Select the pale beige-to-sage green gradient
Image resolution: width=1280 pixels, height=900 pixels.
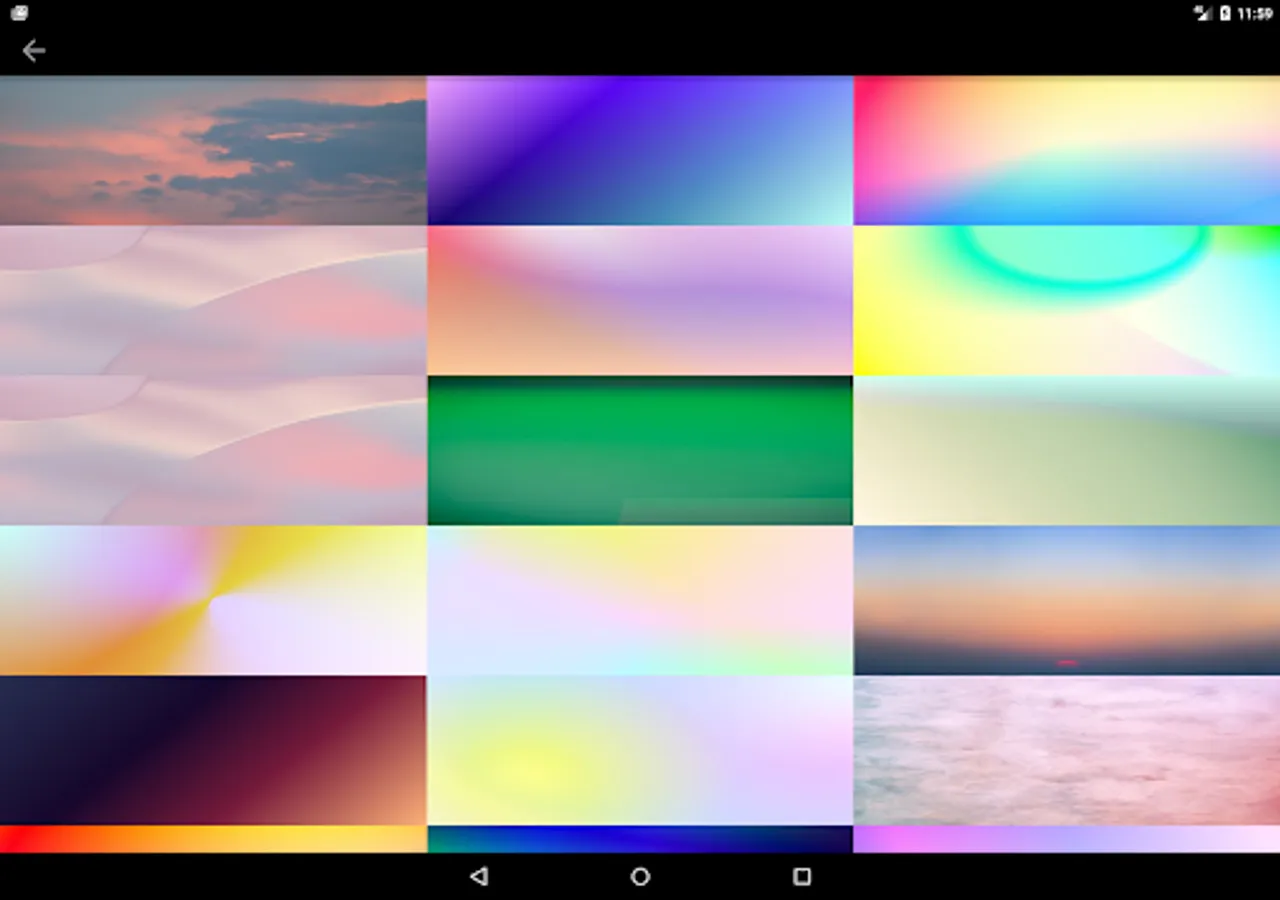(x=1067, y=450)
